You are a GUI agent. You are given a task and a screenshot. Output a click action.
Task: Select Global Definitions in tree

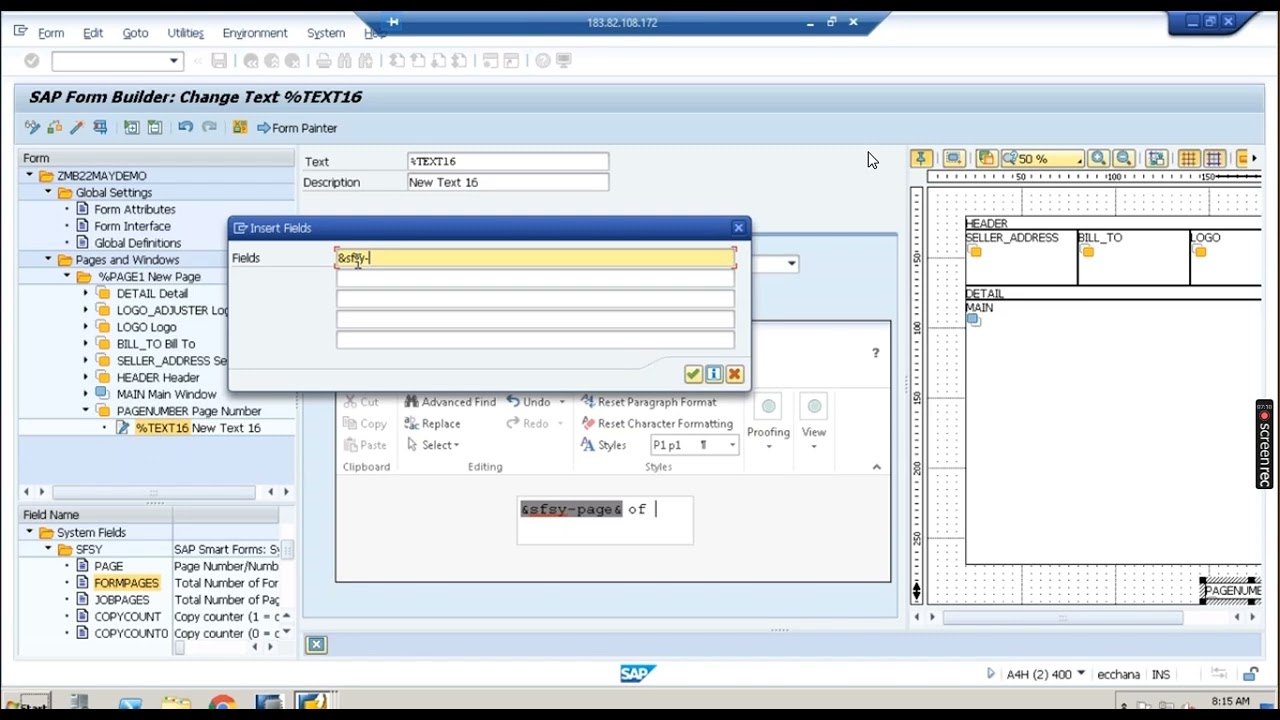click(x=137, y=243)
